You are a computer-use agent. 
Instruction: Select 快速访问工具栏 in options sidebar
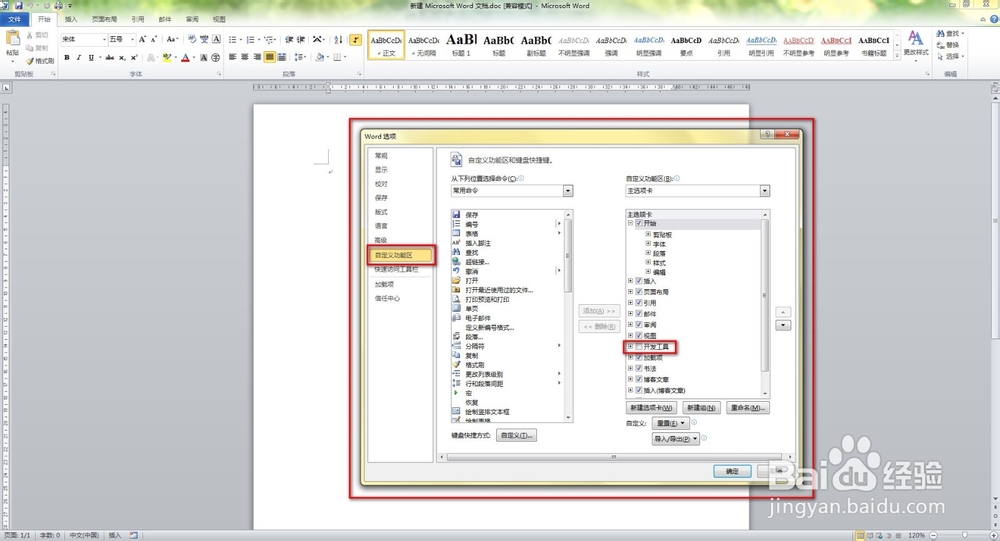click(x=397, y=269)
